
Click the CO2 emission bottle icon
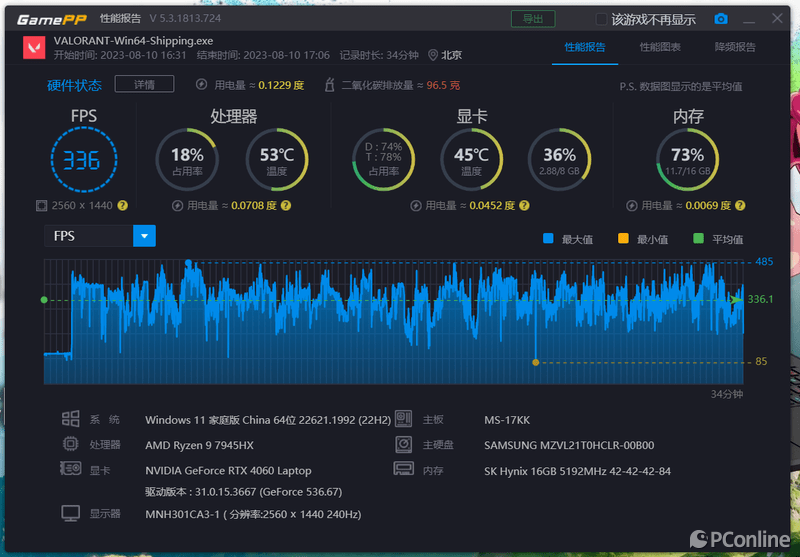[330, 85]
